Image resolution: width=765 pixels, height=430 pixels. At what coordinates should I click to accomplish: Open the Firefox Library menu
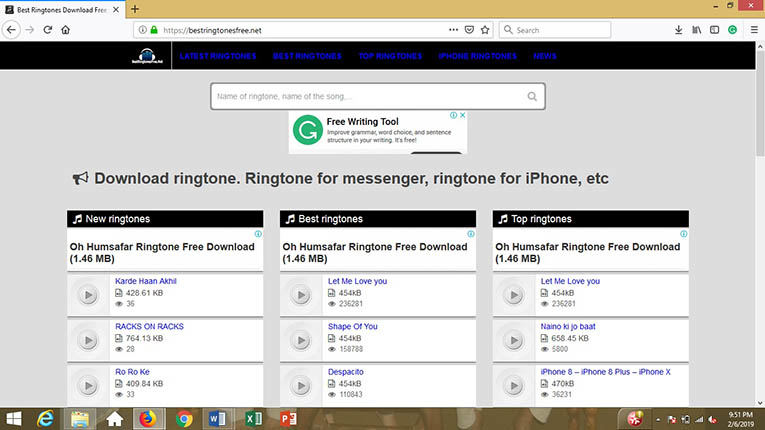pyautogui.click(x=697, y=30)
